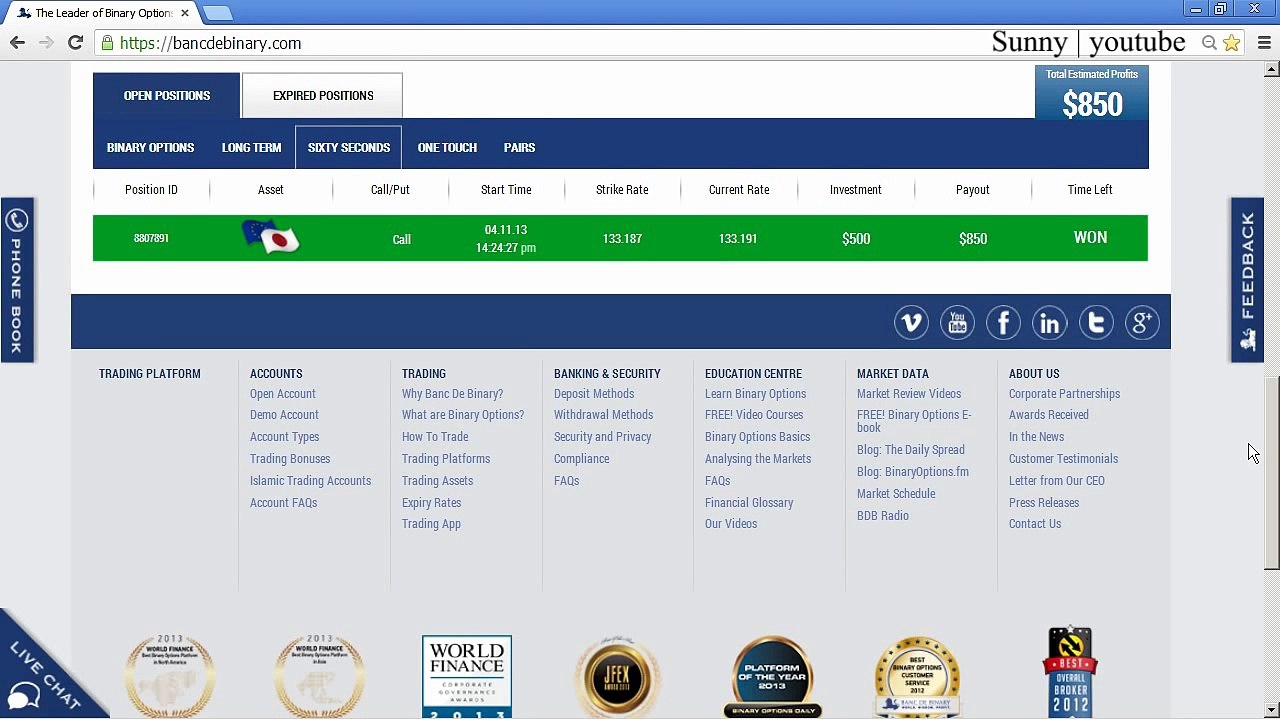This screenshot has width=1280, height=720.
Task: Open Islamic Trading Accounts link
Action: (x=310, y=481)
